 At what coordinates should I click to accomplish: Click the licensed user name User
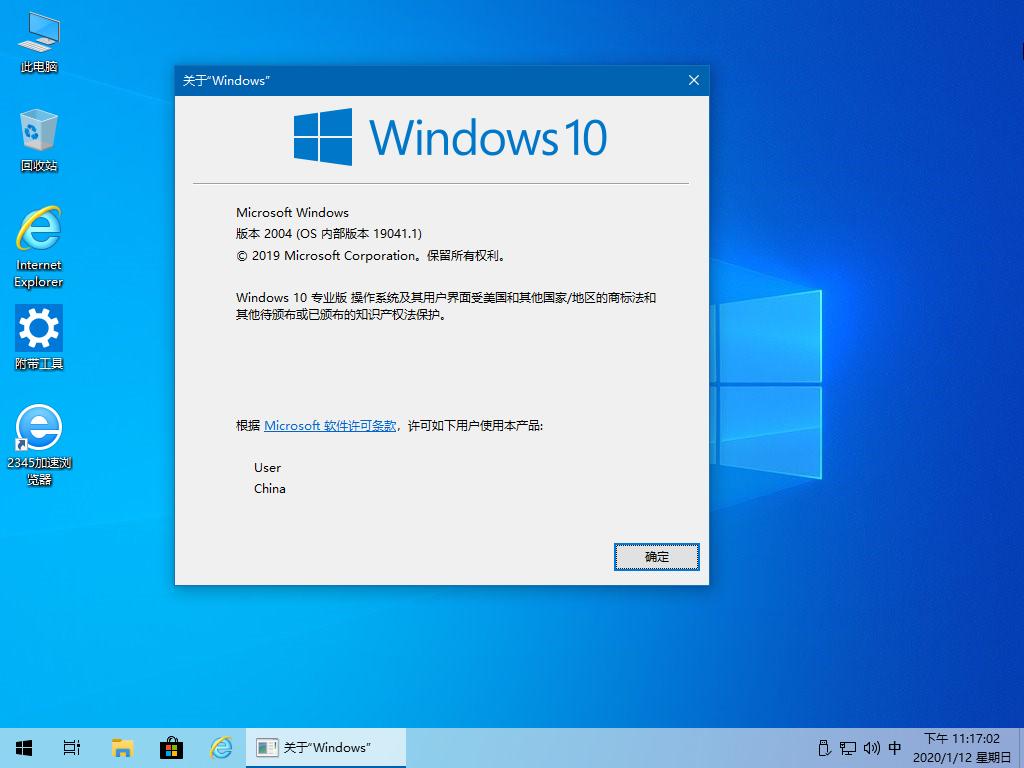coord(267,468)
